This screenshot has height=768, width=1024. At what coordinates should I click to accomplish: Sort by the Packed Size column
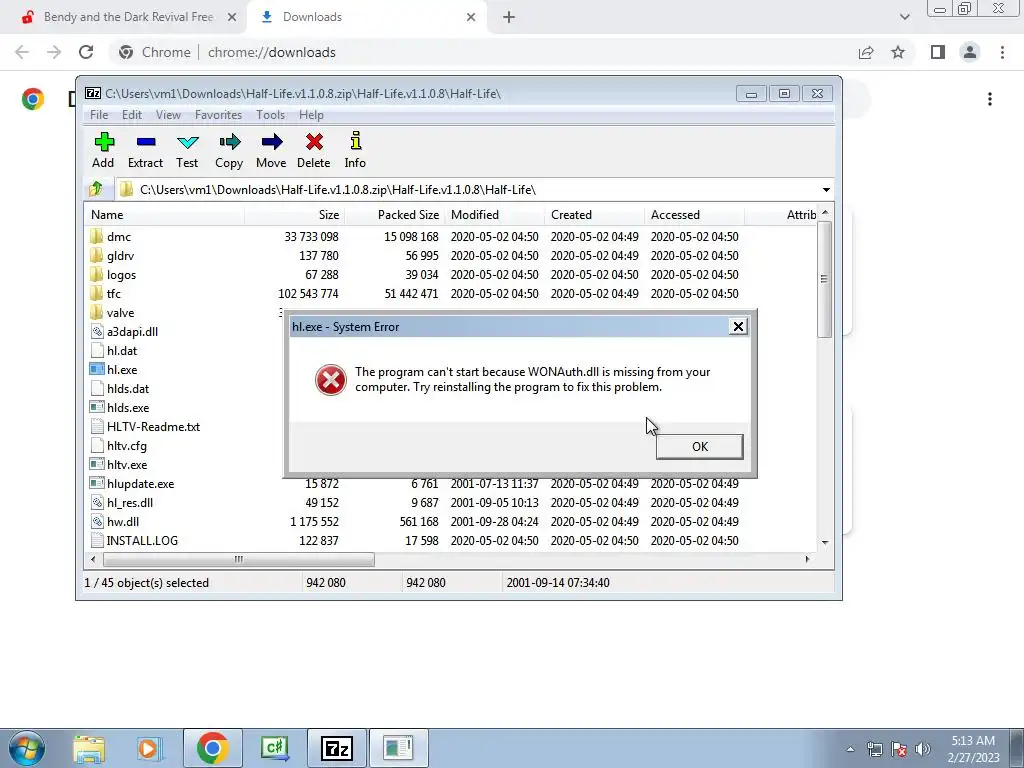pos(394,215)
